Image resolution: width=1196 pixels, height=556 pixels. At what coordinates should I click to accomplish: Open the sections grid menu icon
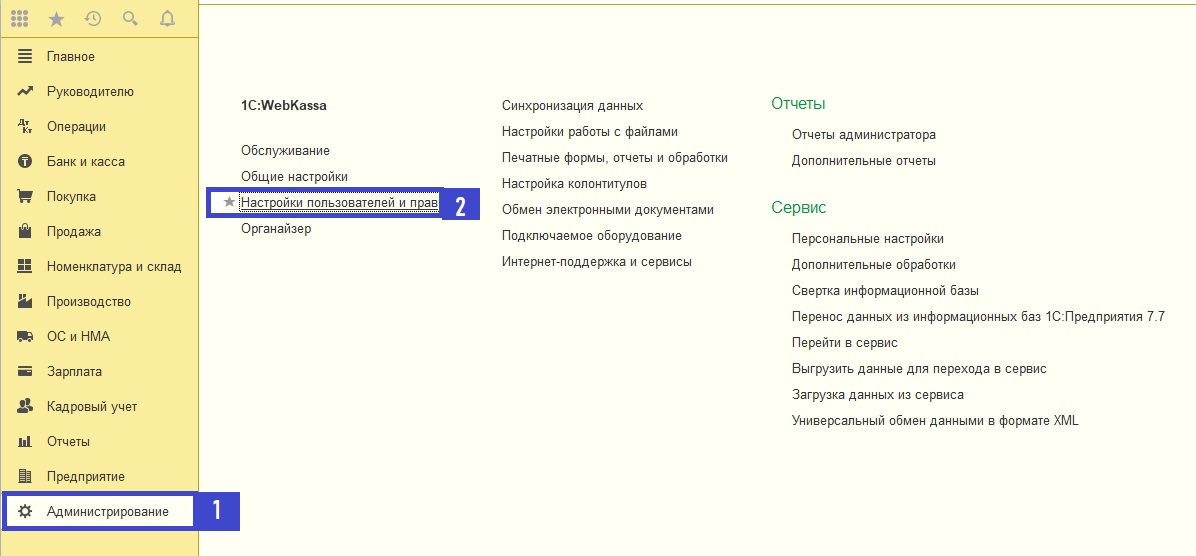coord(19,19)
